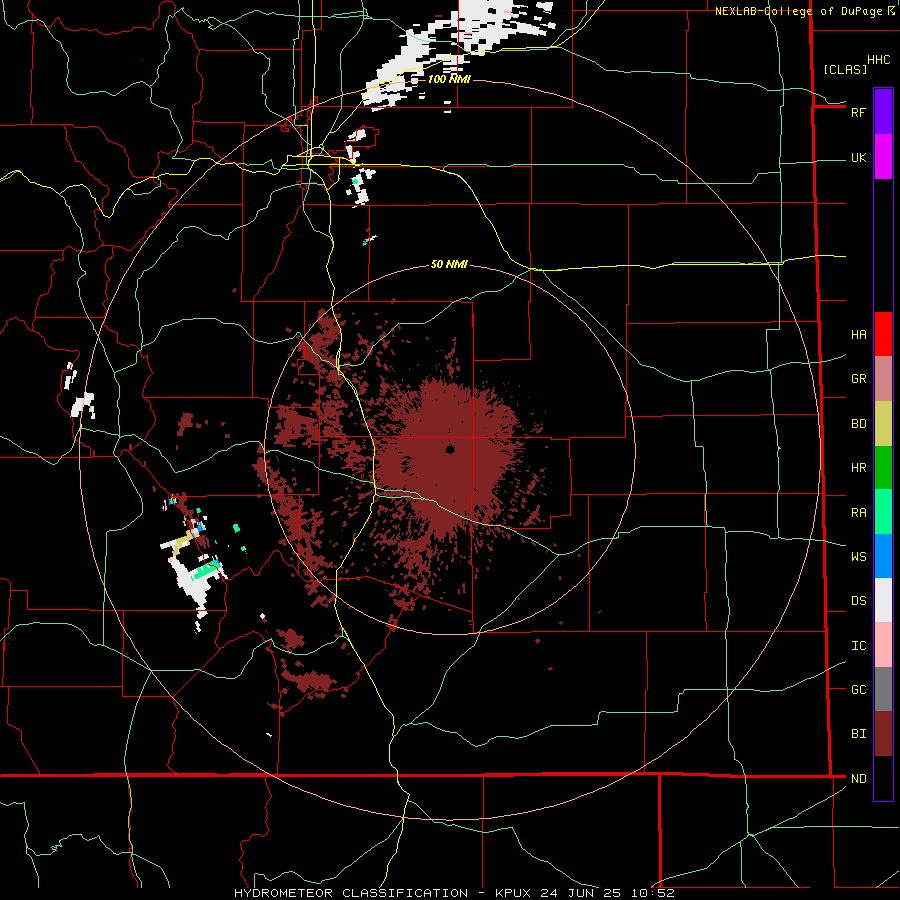Click the '100 NMI' range ring label
Screen dimensions: 900x900
click(449, 79)
